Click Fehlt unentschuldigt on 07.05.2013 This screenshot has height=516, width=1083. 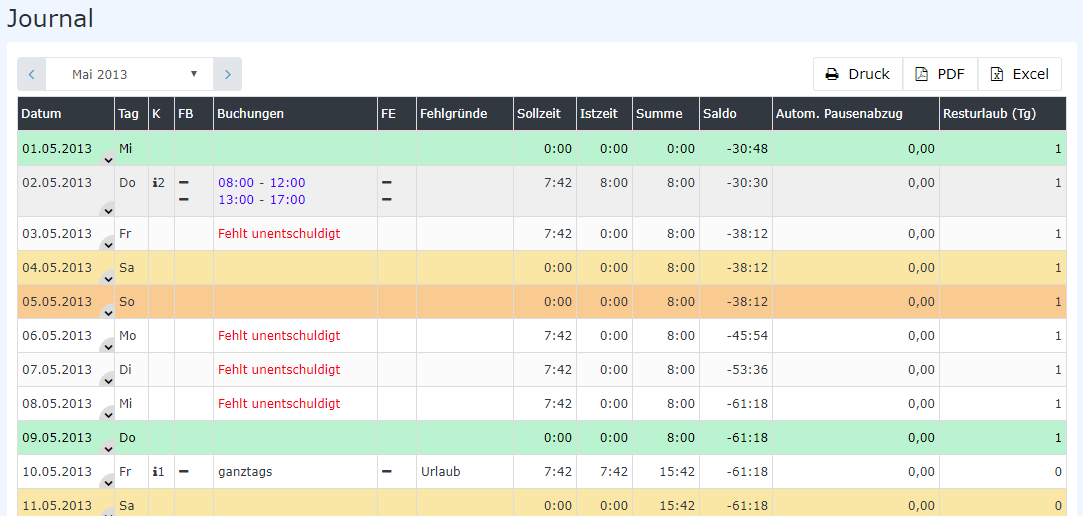point(279,370)
